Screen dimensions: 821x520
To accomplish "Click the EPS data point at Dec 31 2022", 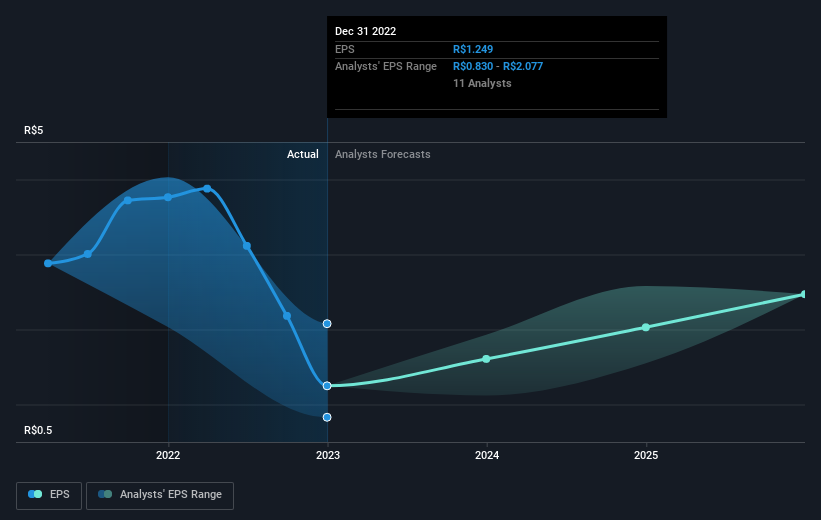I will (x=327, y=386).
